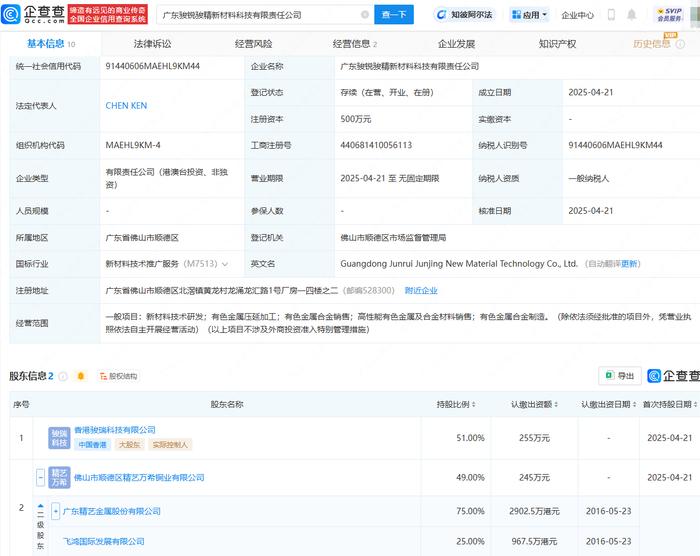The height and width of the screenshot is (556, 700).
Task: Open shareholder 香港骏瑞科技有限公司
Action: [115, 430]
